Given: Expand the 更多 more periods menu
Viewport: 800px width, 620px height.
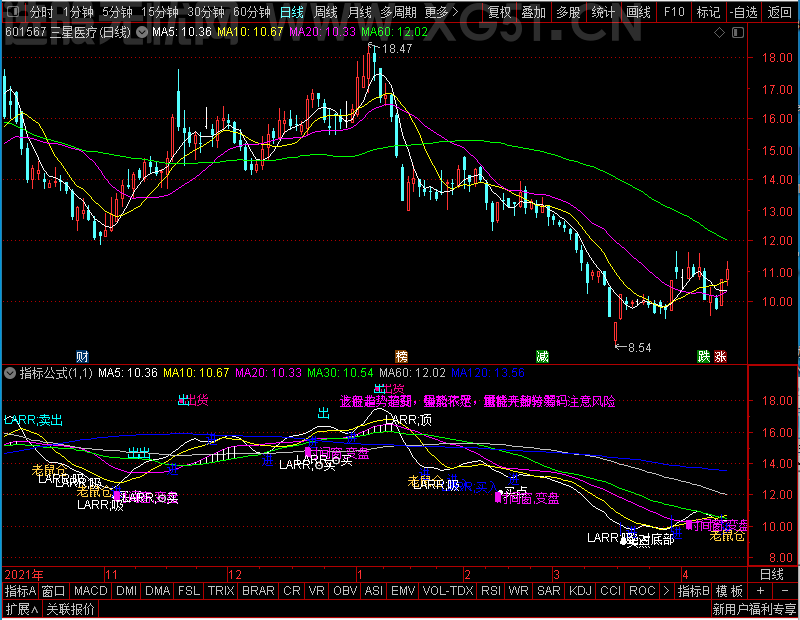Looking at the screenshot, I should [442, 12].
